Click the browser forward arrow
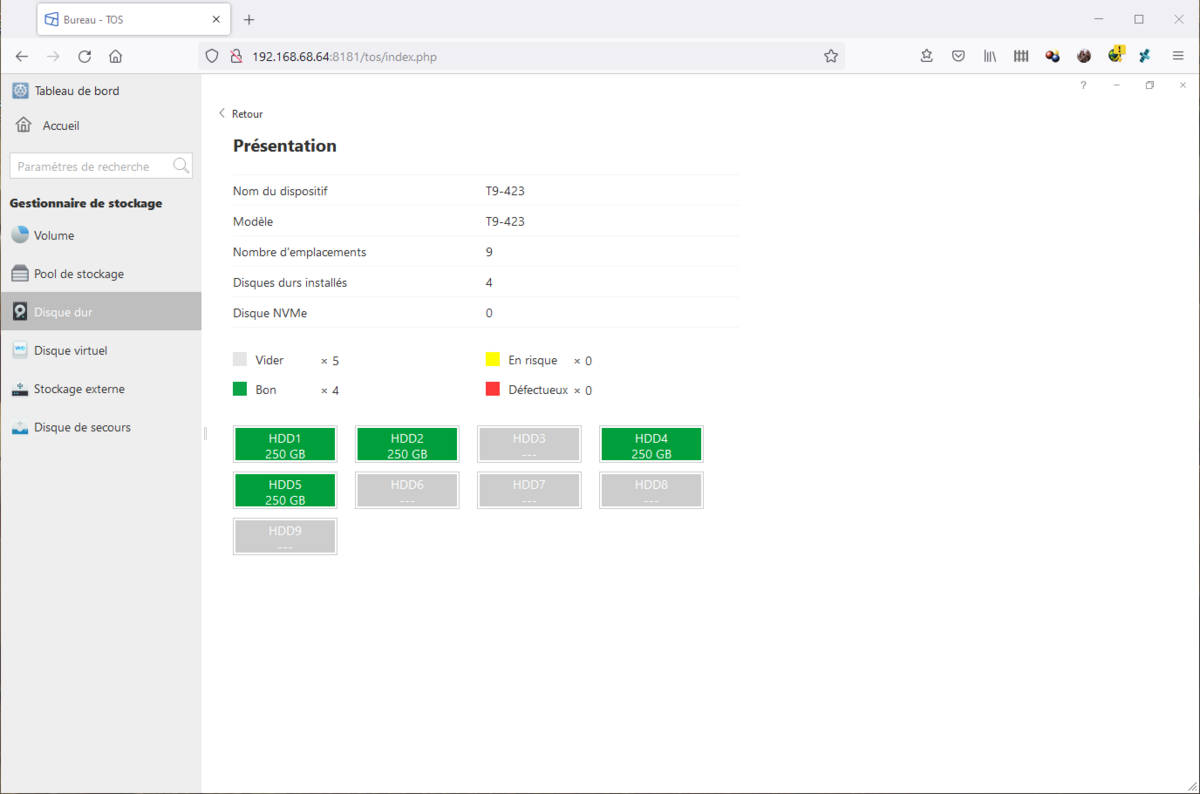This screenshot has width=1200, height=794. (x=53, y=57)
